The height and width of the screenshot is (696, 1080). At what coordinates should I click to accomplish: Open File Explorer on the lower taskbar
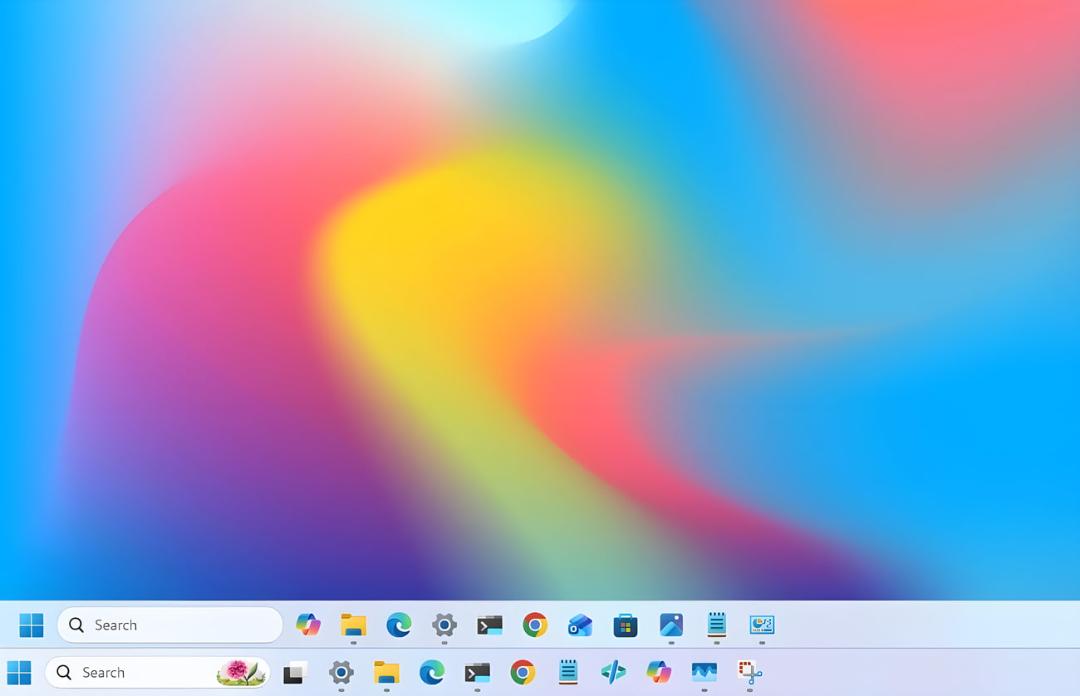(x=386, y=672)
